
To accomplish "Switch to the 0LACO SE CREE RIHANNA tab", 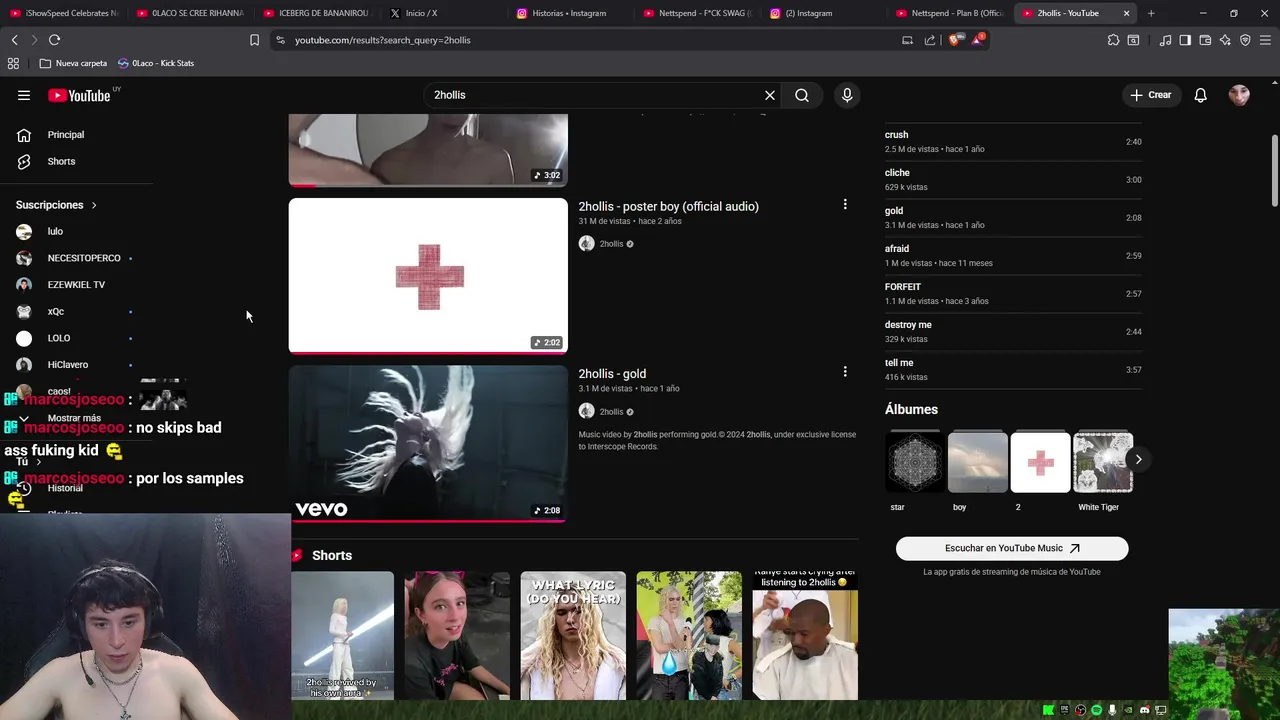I will tap(189, 13).
